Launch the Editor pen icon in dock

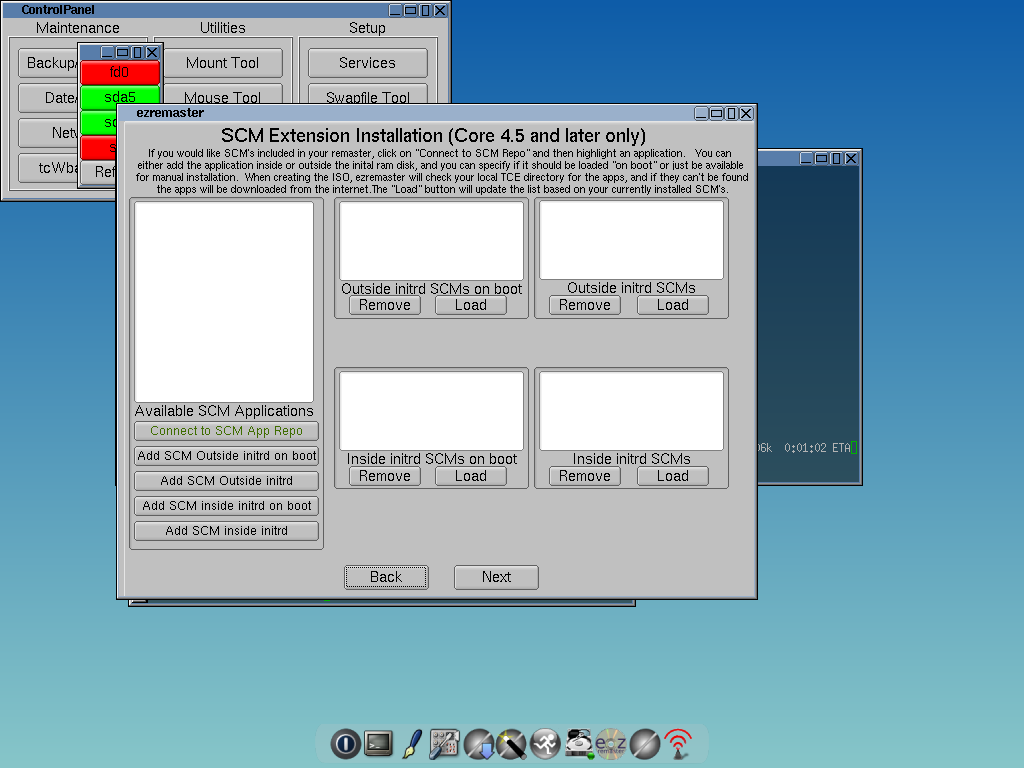click(x=411, y=743)
